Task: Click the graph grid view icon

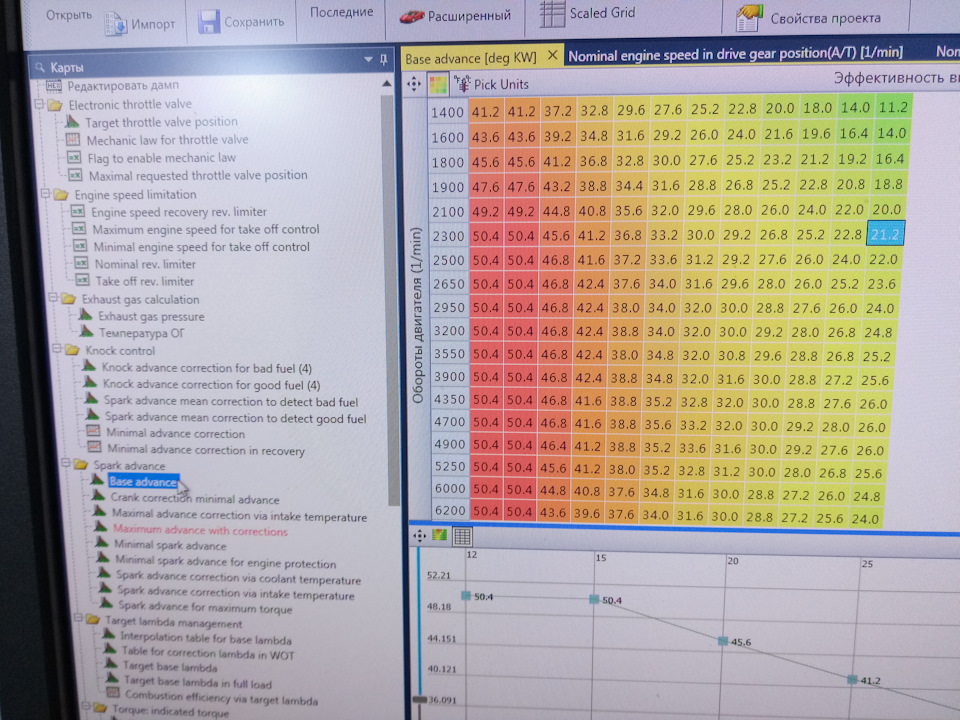Action: point(462,537)
